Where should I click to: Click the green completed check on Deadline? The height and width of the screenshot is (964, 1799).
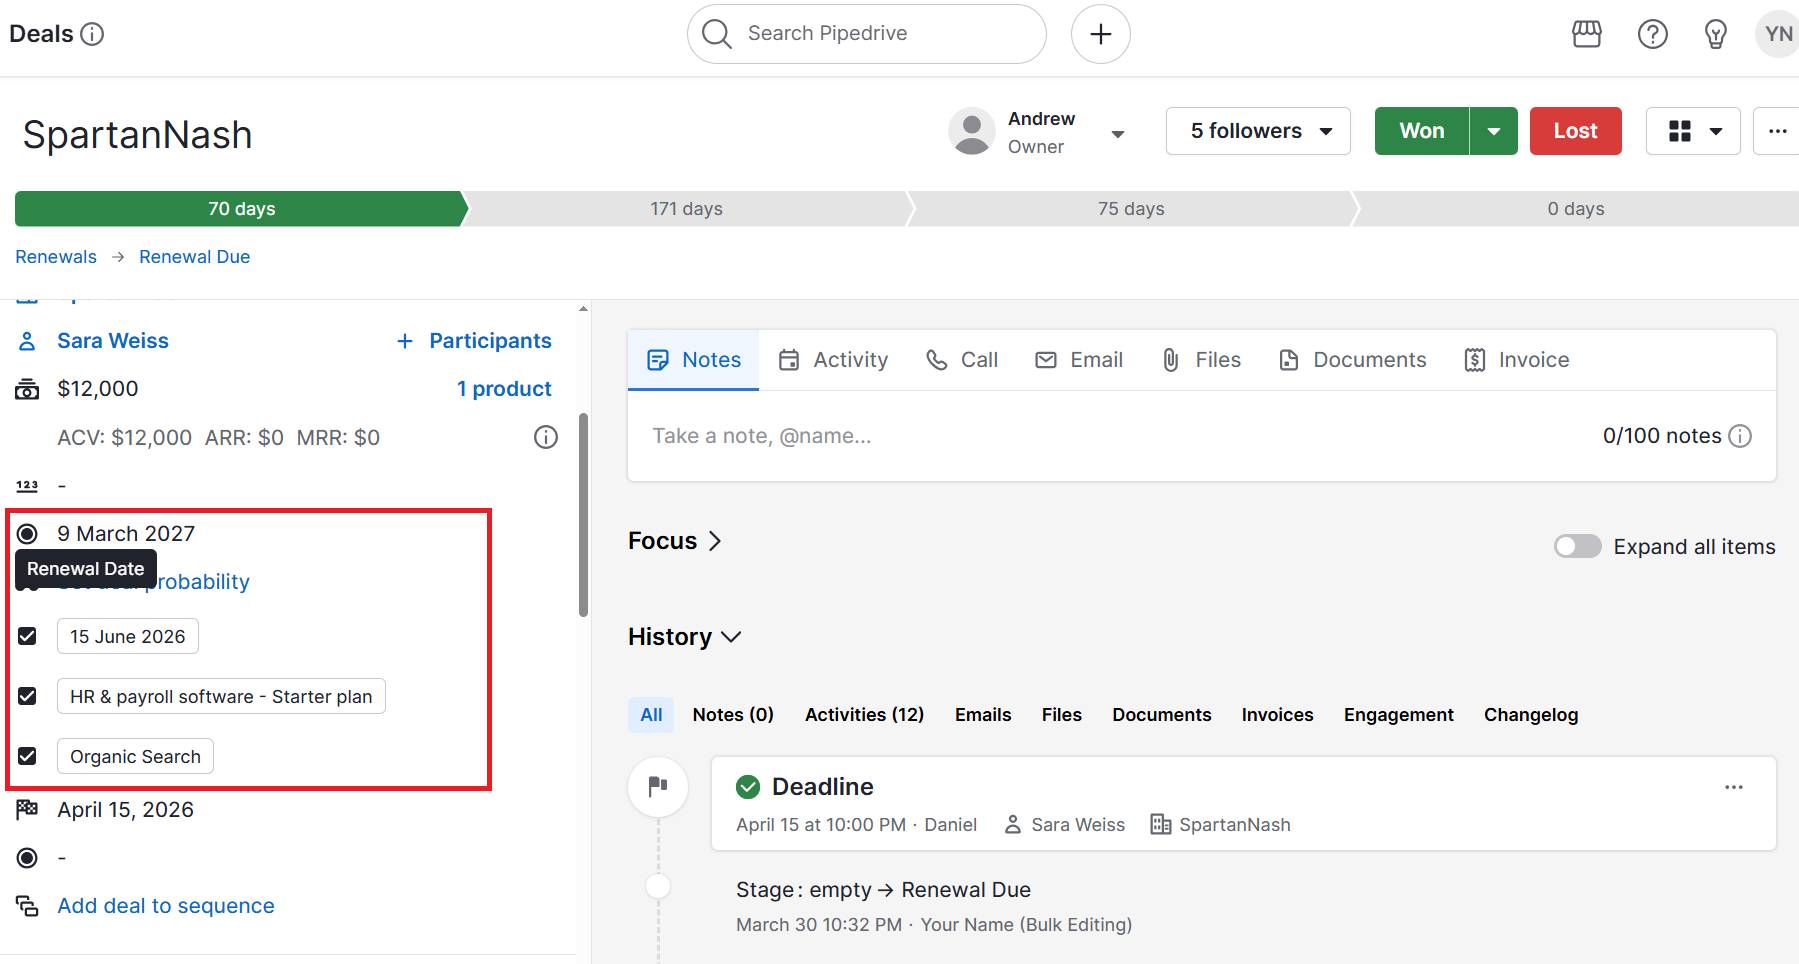pyautogui.click(x=748, y=787)
